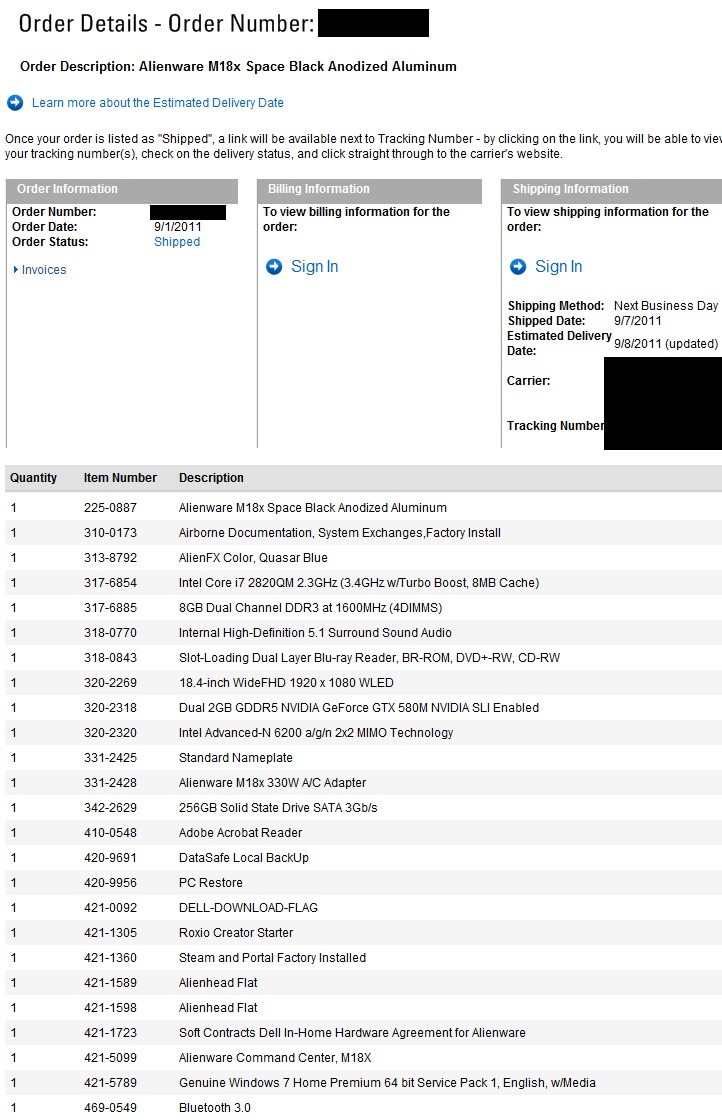This screenshot has width=722, height=1120.
Task: Click Dual 2GB GDDR5 NVIDIA GeForce row
Action: coord(363,708)
